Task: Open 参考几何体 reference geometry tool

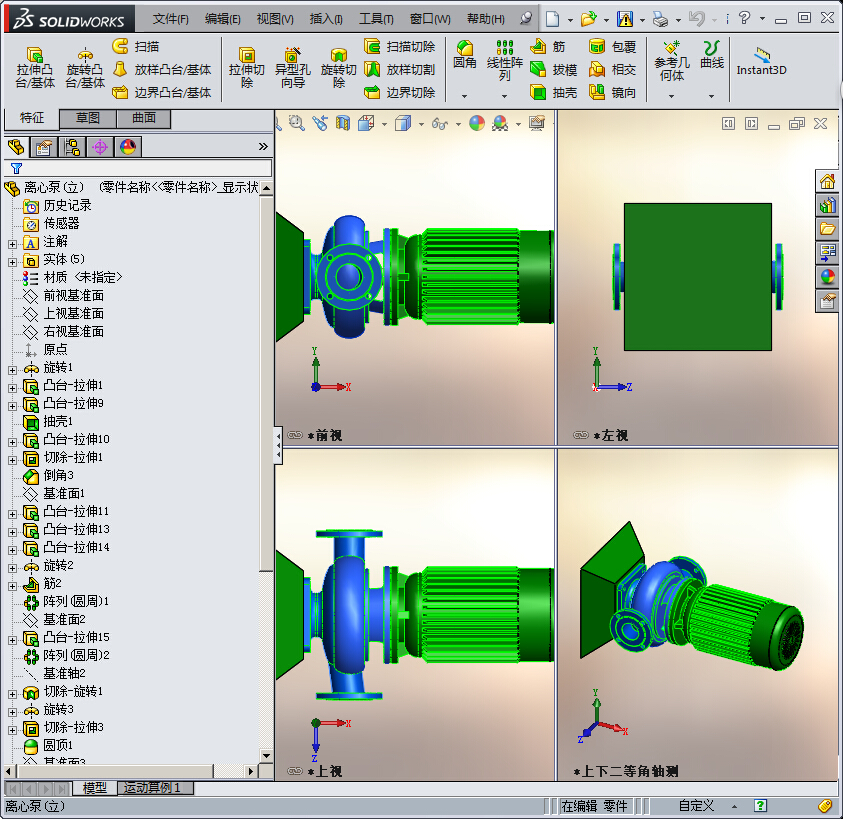Action: point(671,61)
